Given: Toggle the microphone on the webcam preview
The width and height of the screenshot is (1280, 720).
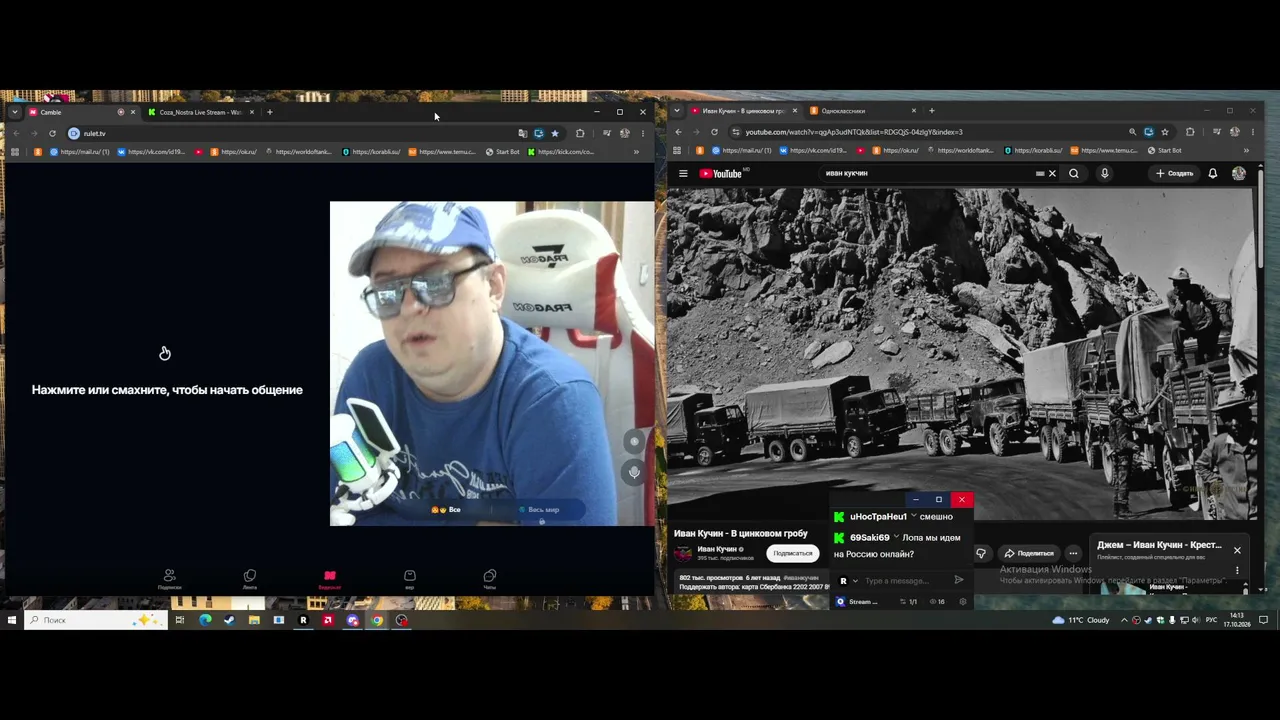Looking at the screenshot, I should coord(634,471).
